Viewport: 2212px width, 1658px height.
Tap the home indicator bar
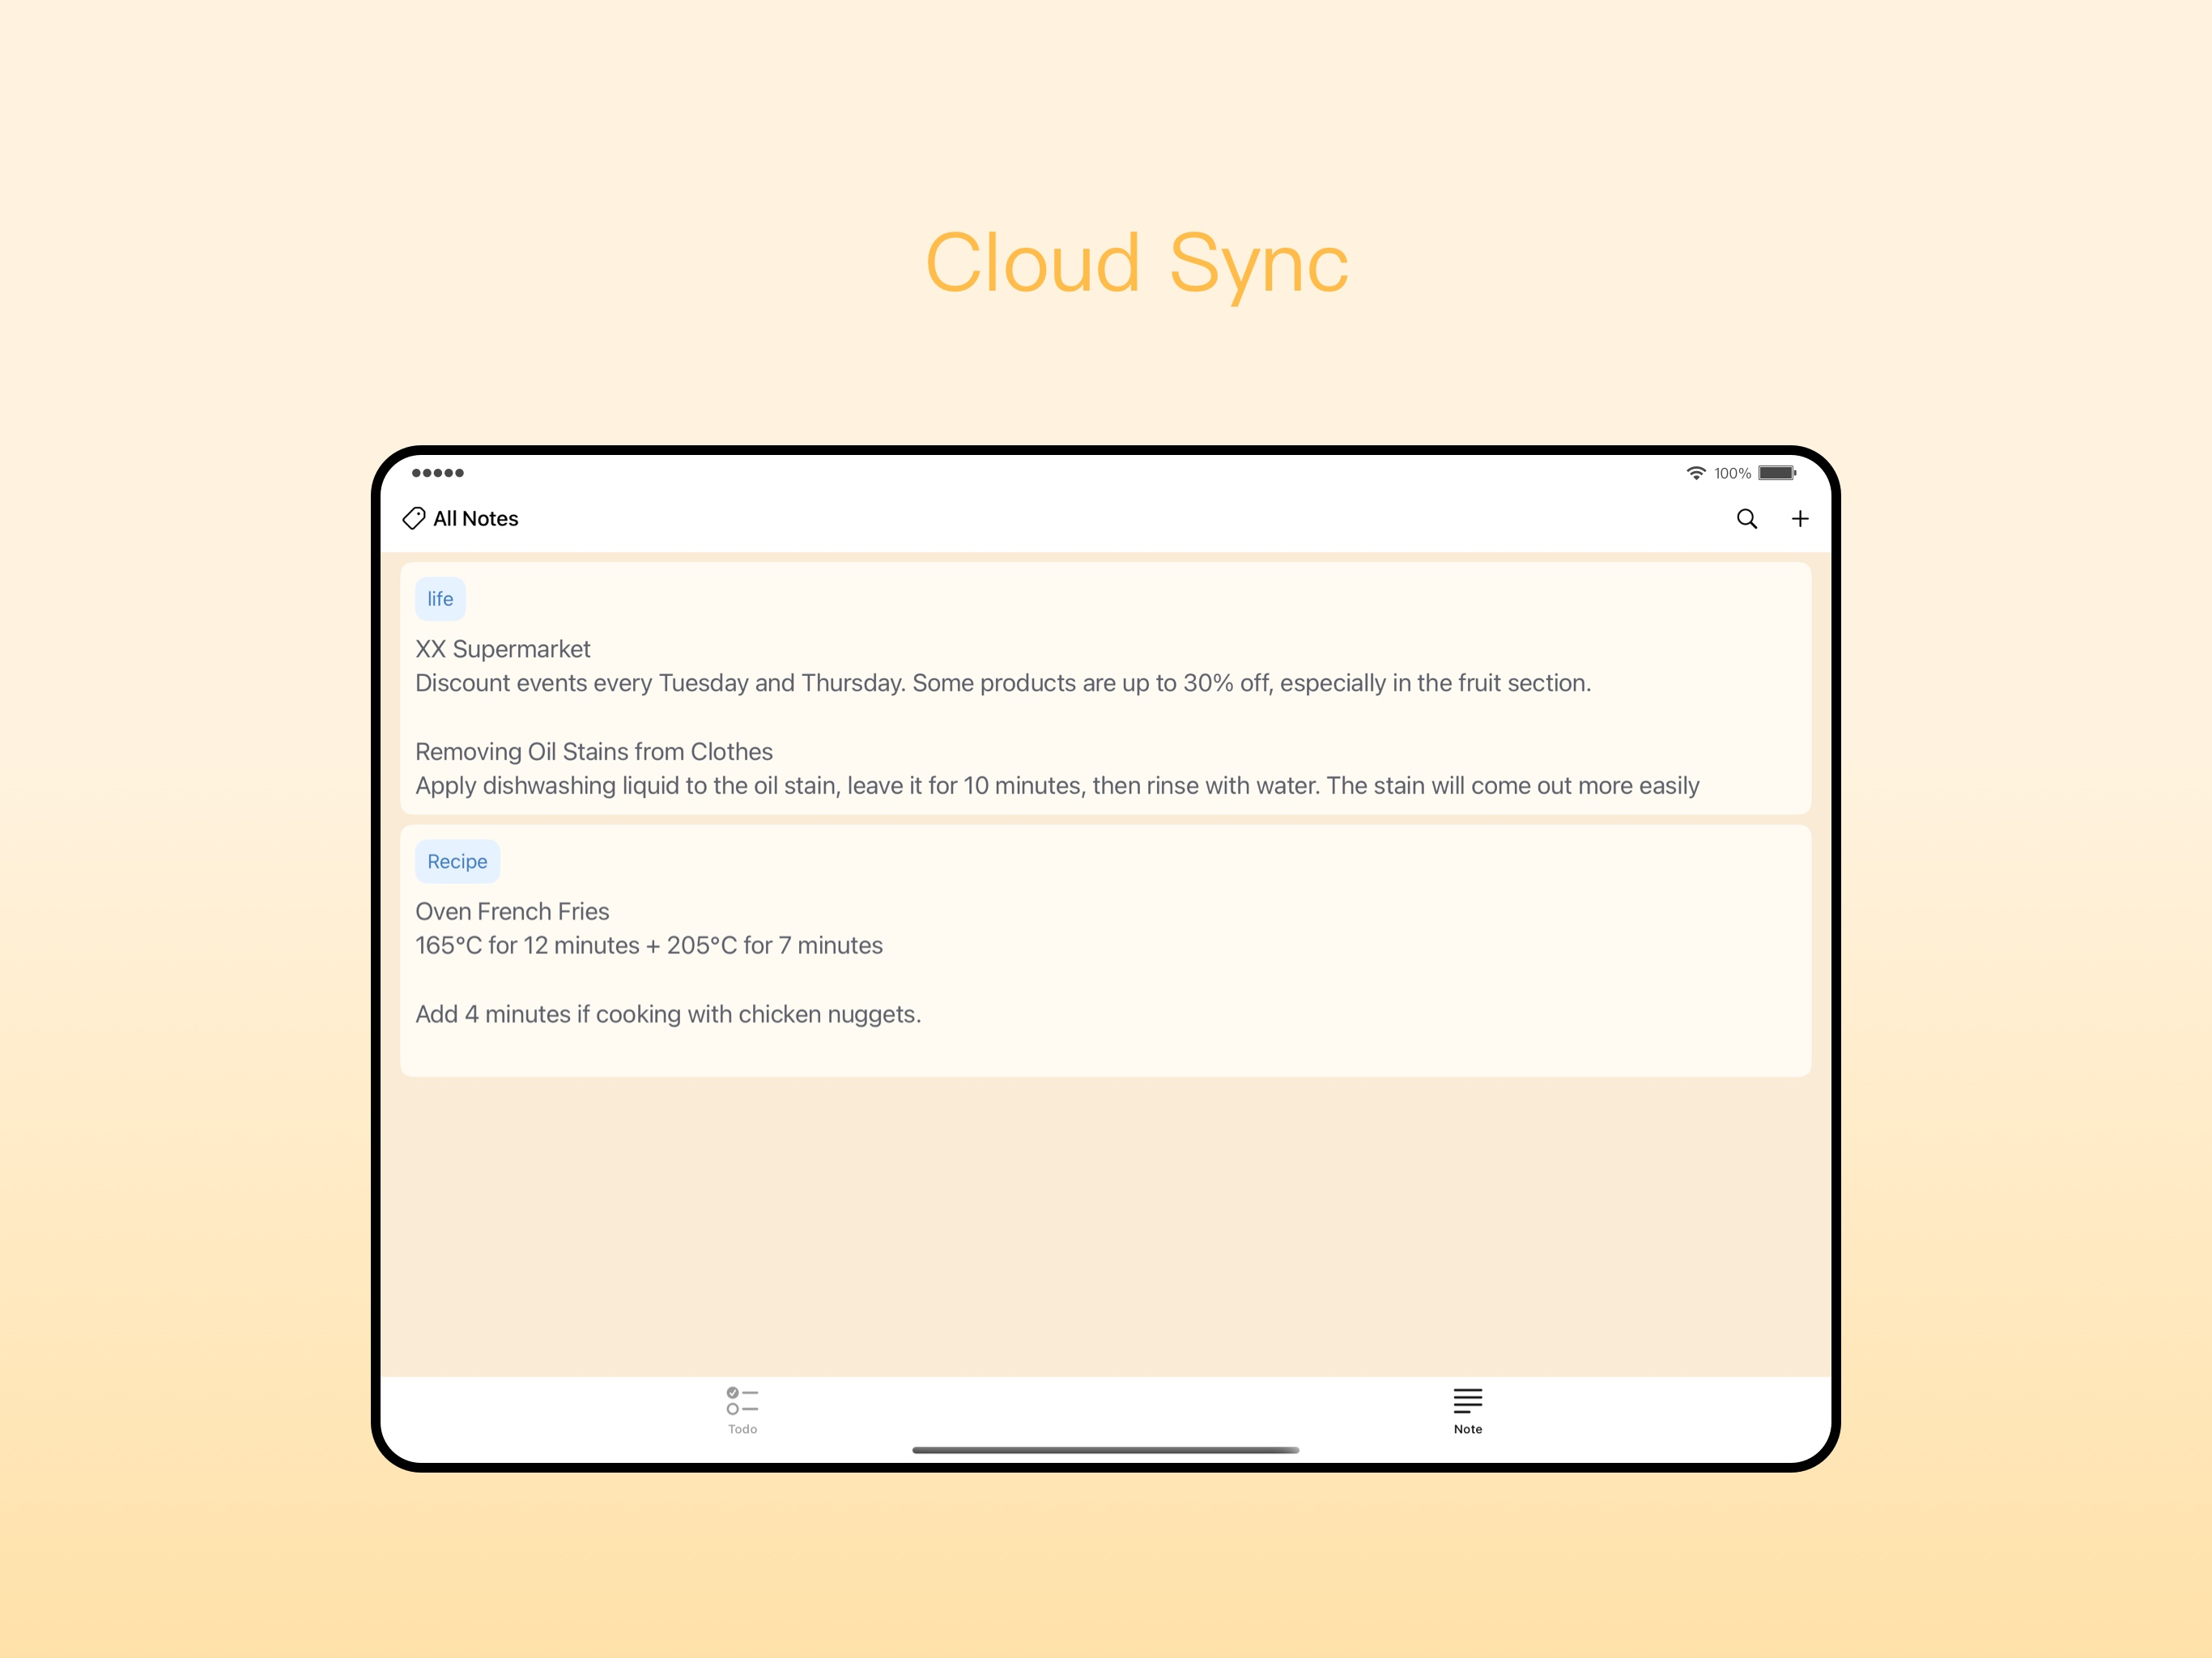point(1105,1450)
